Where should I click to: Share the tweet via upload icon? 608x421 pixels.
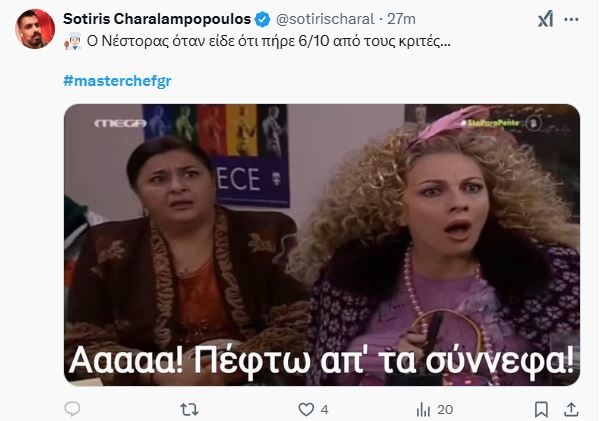(572, 409)
